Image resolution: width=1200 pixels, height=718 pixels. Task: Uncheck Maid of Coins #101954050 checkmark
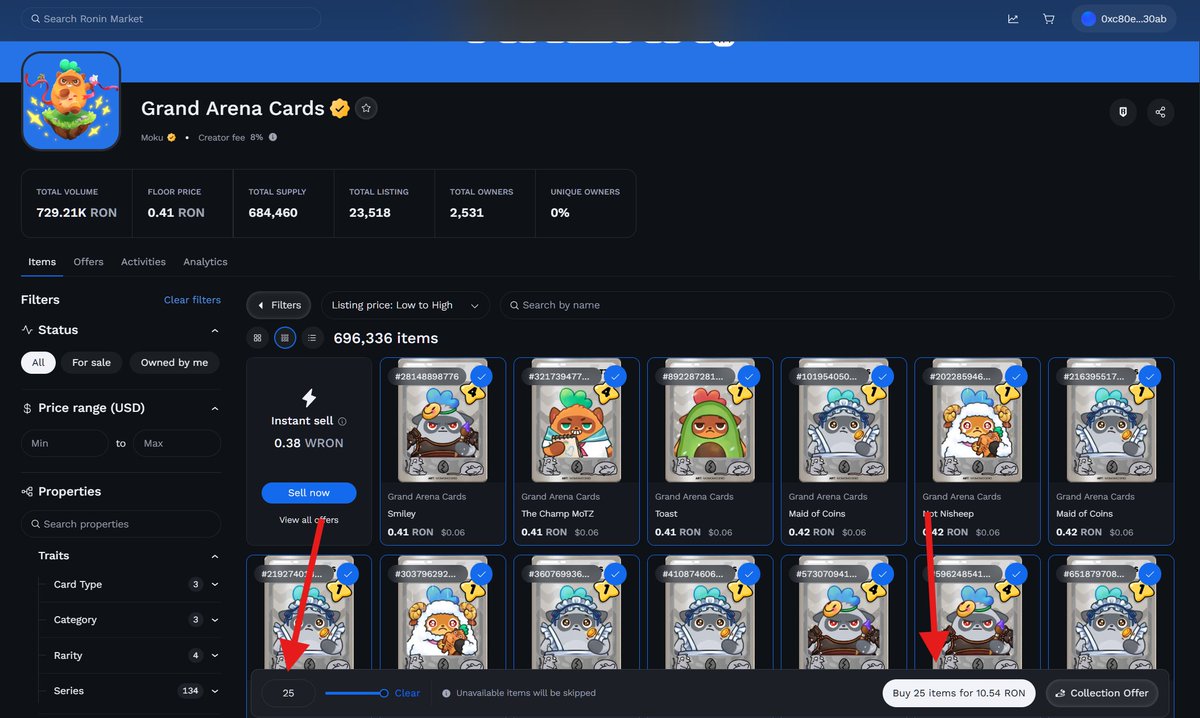882,376
